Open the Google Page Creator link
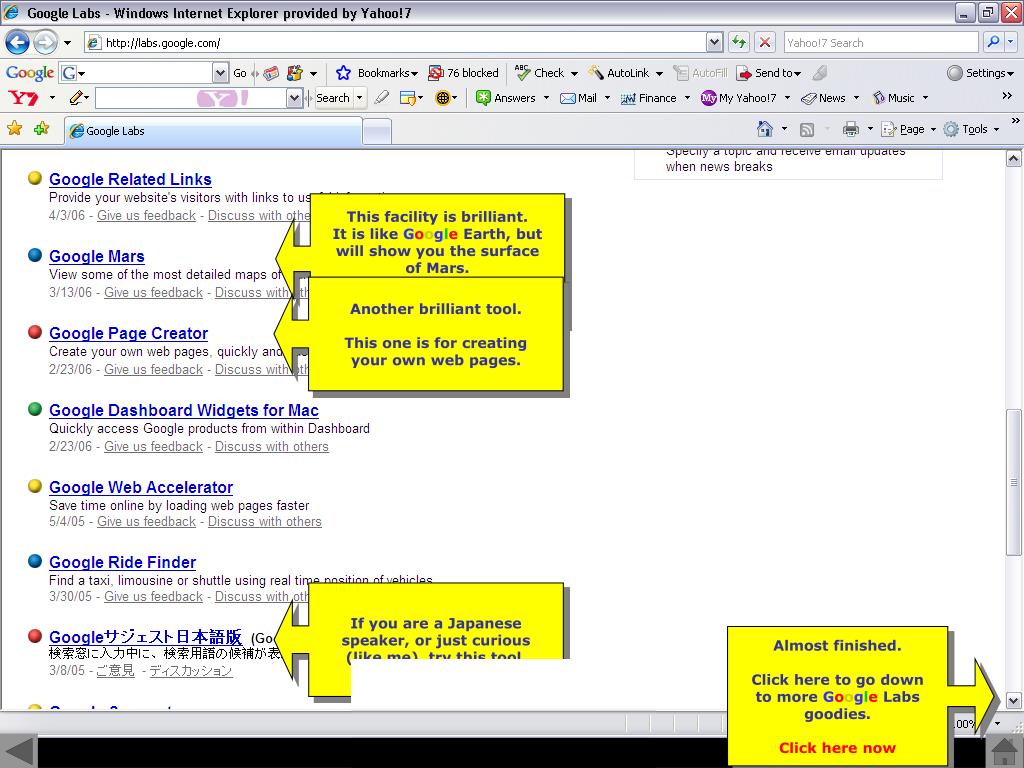Image resolution: width=1024 pixels, height=768 pixels. (128, 334)
